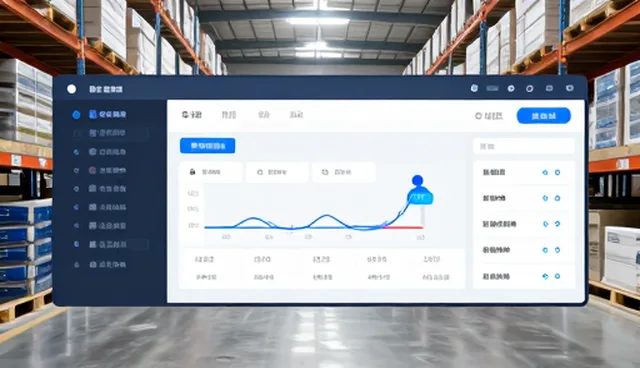The width and height of the screenshot is (640, 368).
Task: Click the blue pill button in the top-right corner
Action: [x=544, y=116]
